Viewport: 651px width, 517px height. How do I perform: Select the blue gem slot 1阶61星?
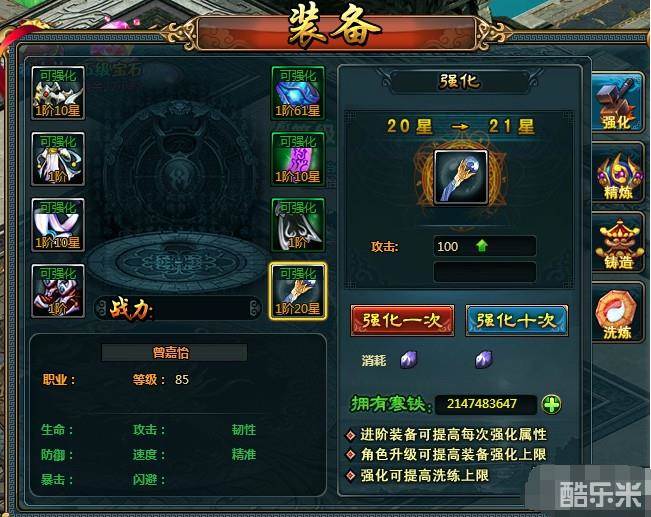coord(298,93)
